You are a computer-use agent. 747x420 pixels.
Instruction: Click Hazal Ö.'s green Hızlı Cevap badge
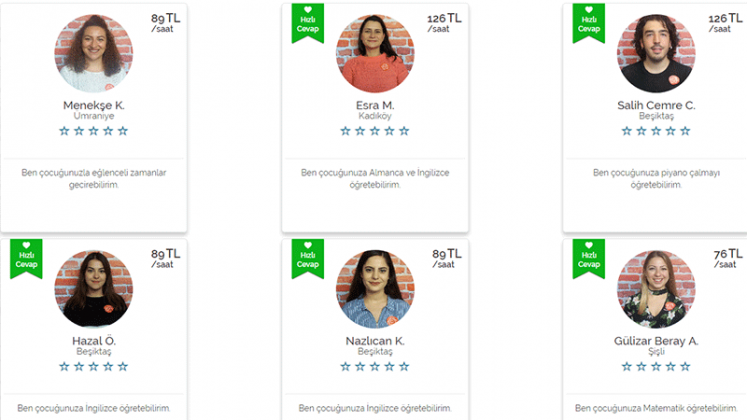click(26, 259)
